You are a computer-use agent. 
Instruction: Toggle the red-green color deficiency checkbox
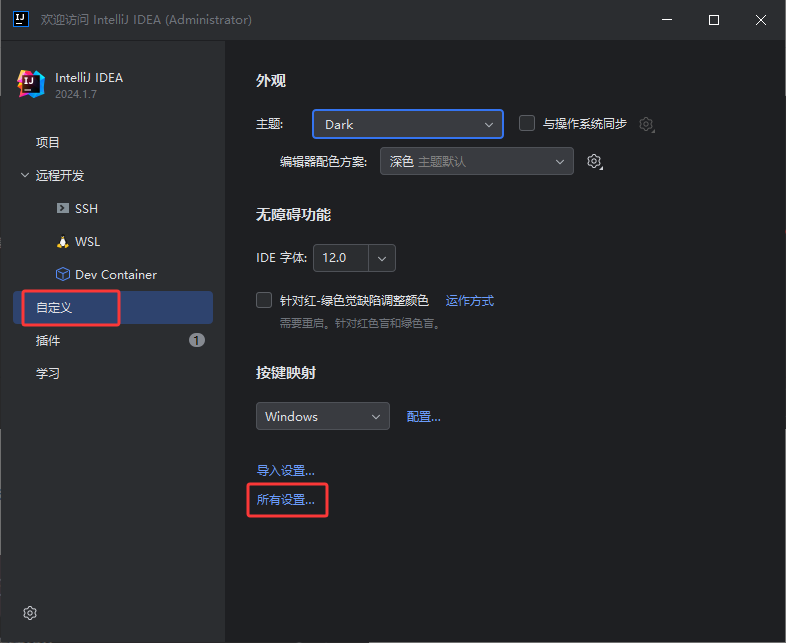[x=264, y=300]
